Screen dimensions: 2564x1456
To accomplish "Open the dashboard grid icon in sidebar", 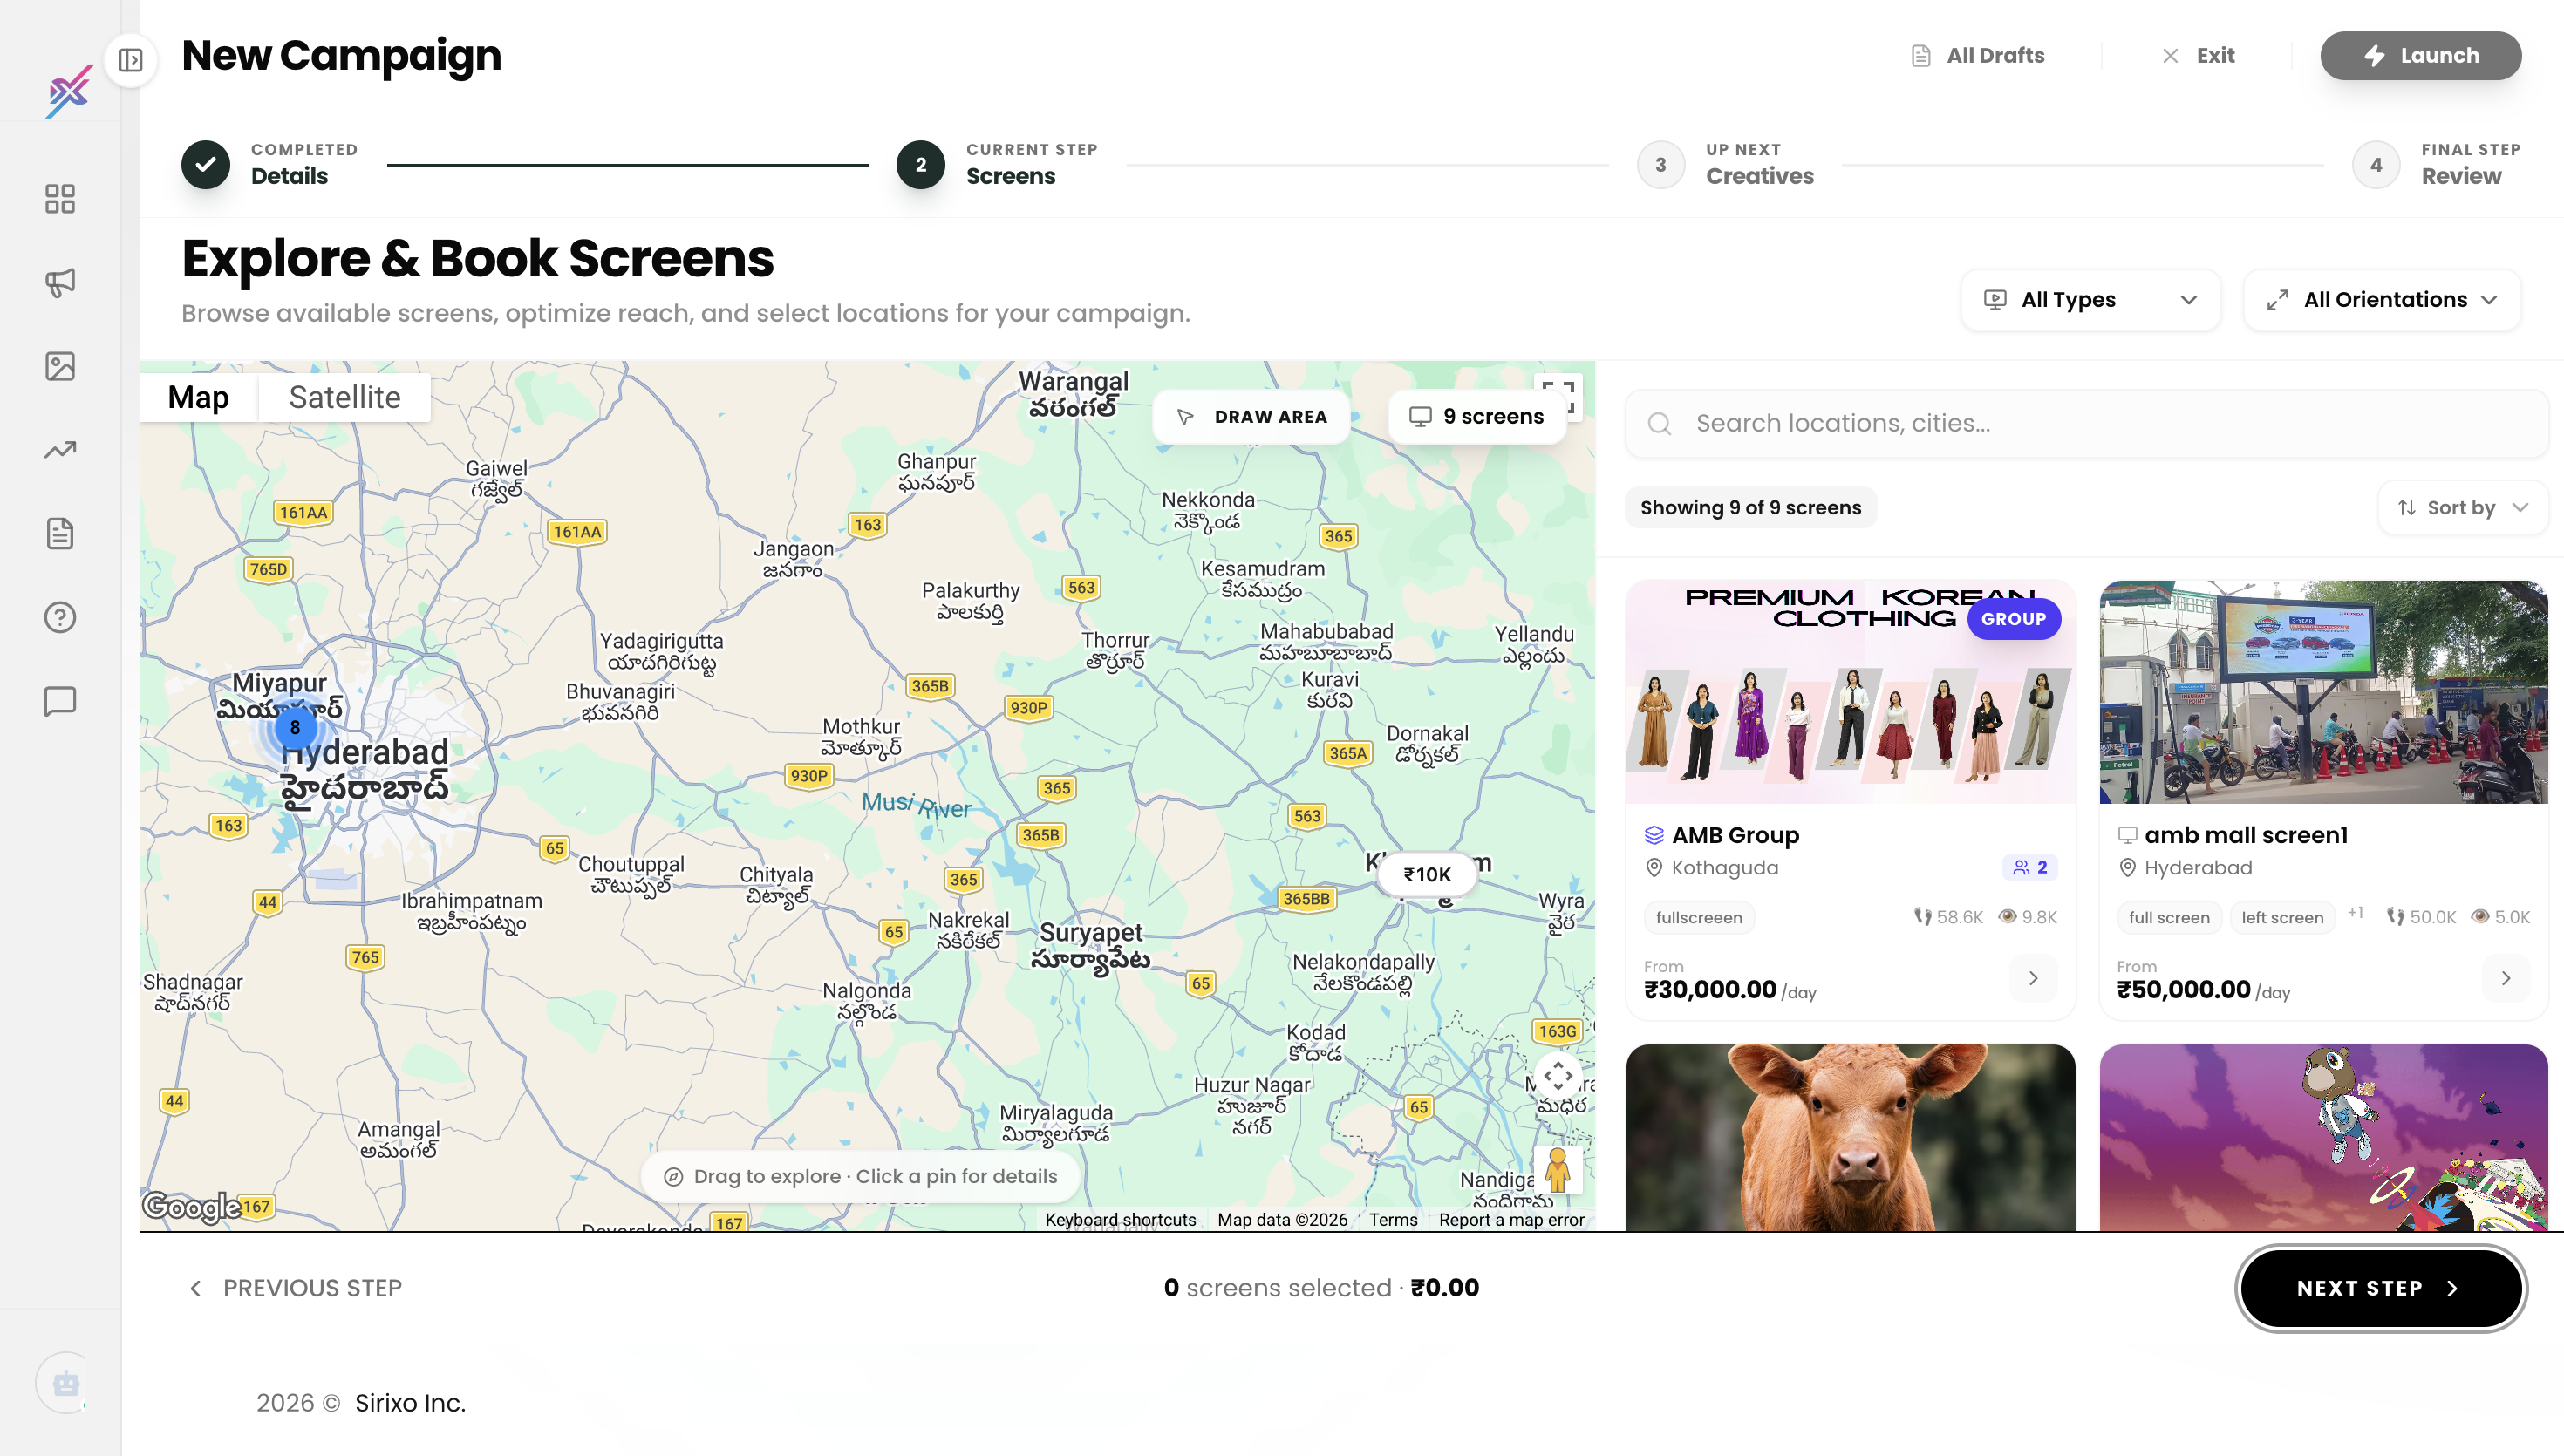I will pyautogui.click(x=60, y=199).
